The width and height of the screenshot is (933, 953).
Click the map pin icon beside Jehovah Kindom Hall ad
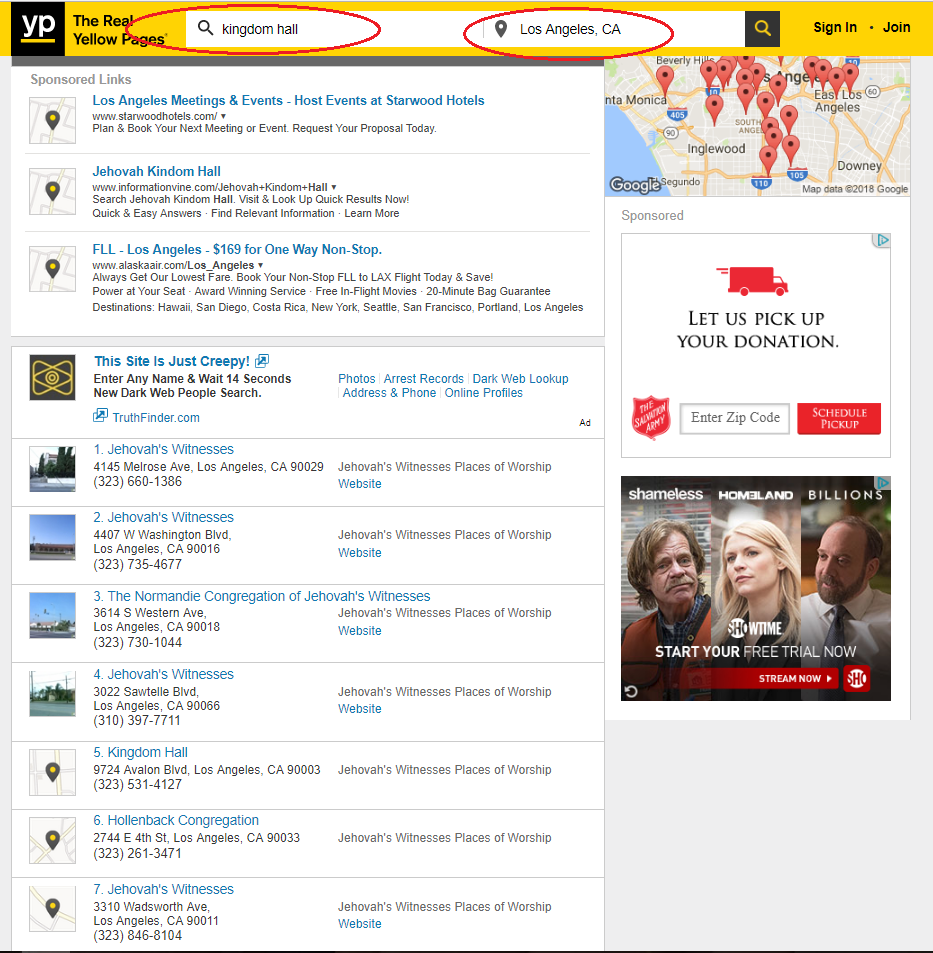pyautogui.click(x=53, y=191)
